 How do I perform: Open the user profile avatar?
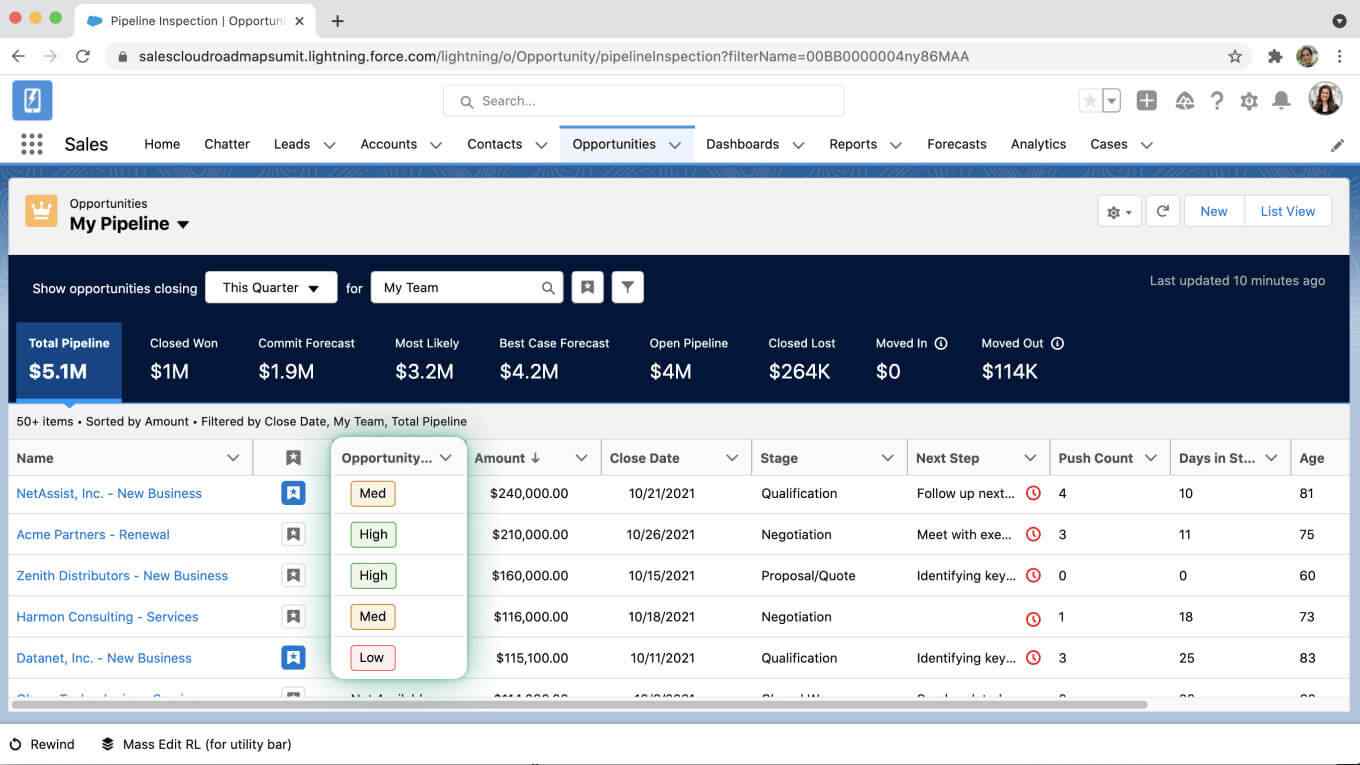point(1325,99)
